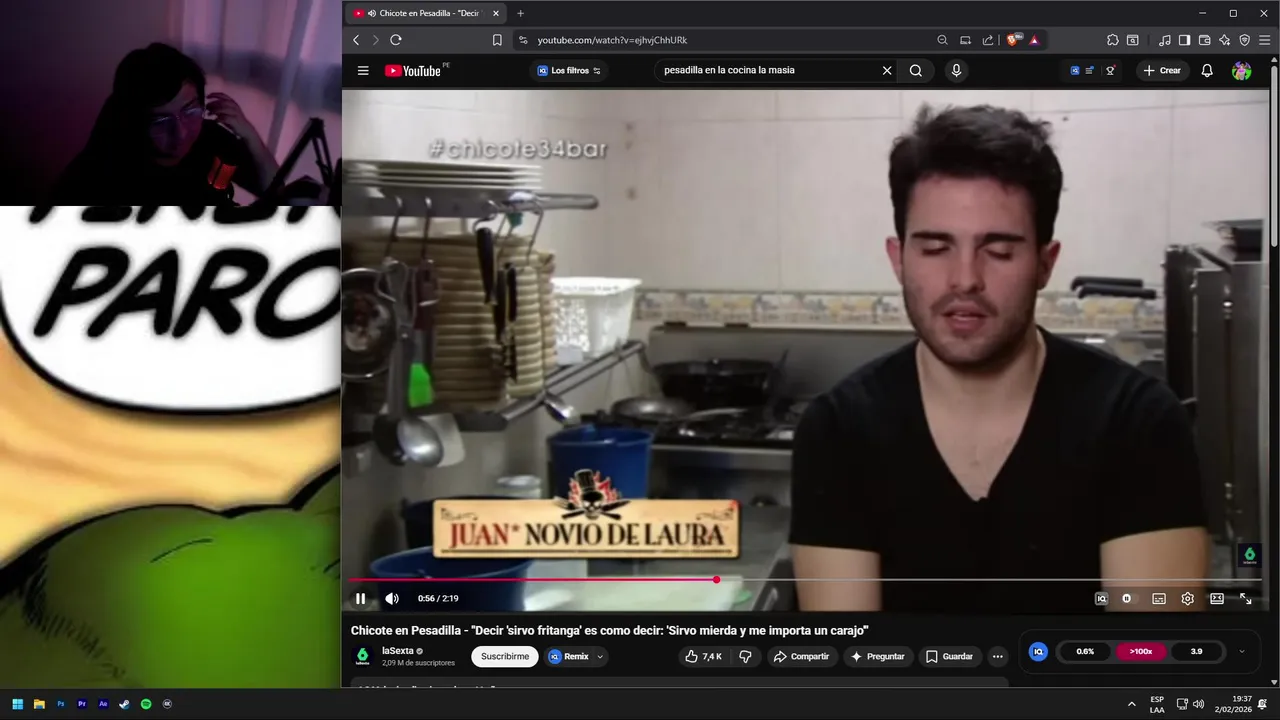Show hidden system tray icons
The height and width of the screenshot is (720, 1280).
(x=1132, y=704)
